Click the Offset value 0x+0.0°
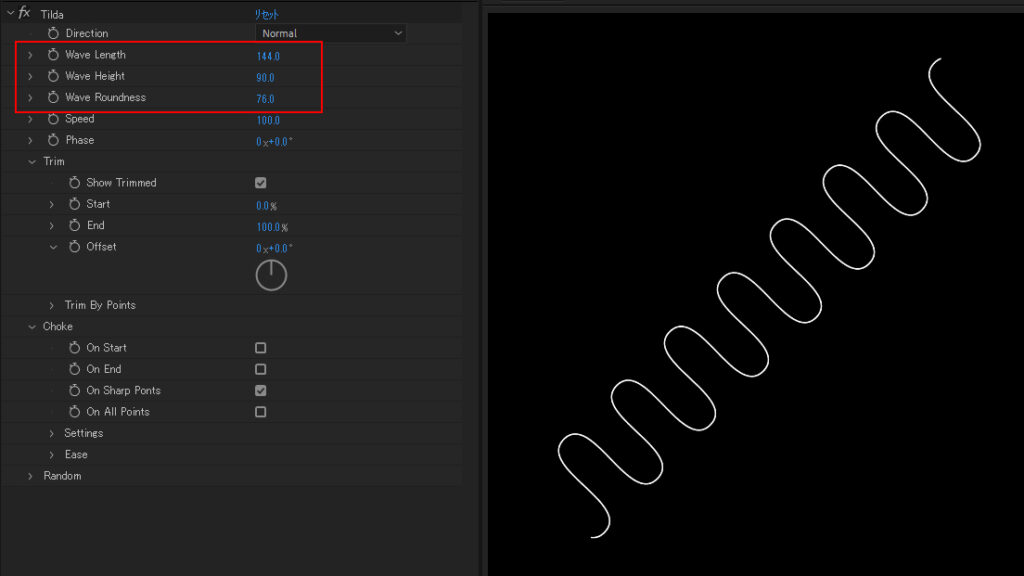 pos(274,248)
